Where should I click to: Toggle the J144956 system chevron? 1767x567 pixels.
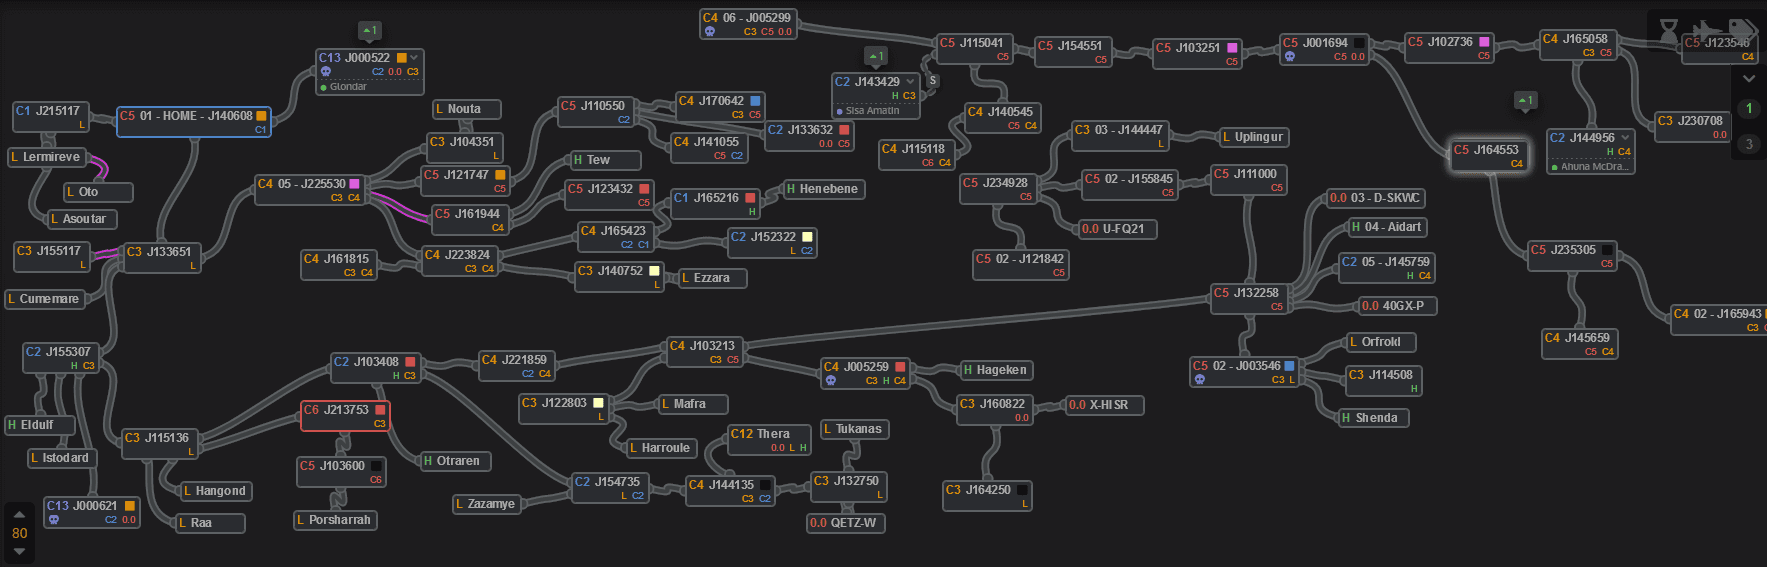(1625, 138)
